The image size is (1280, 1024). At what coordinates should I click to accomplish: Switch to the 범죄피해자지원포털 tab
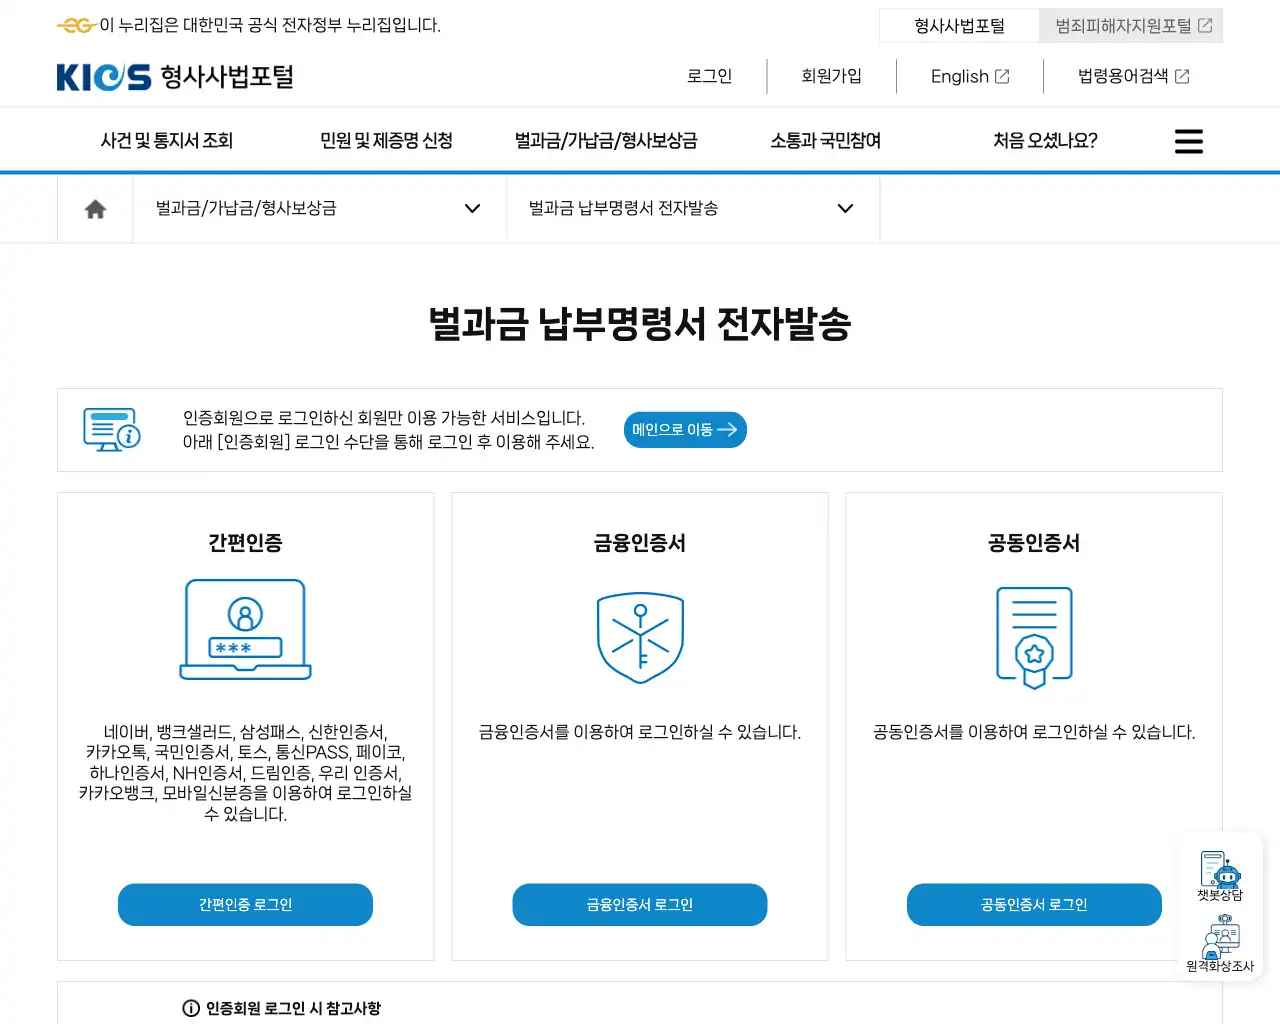tap(1131, 26)
